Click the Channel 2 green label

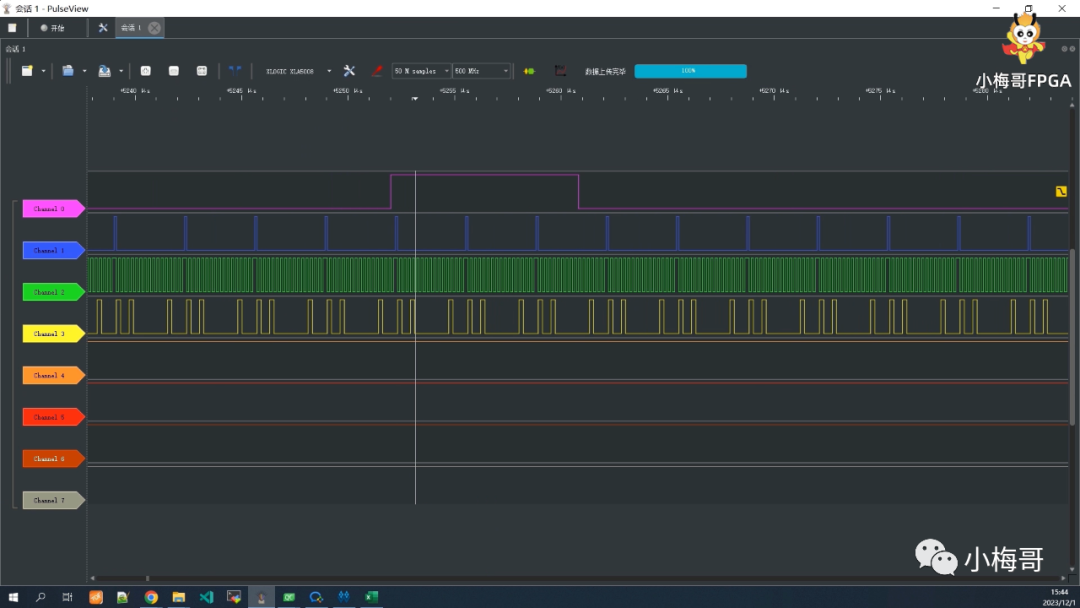53,292
